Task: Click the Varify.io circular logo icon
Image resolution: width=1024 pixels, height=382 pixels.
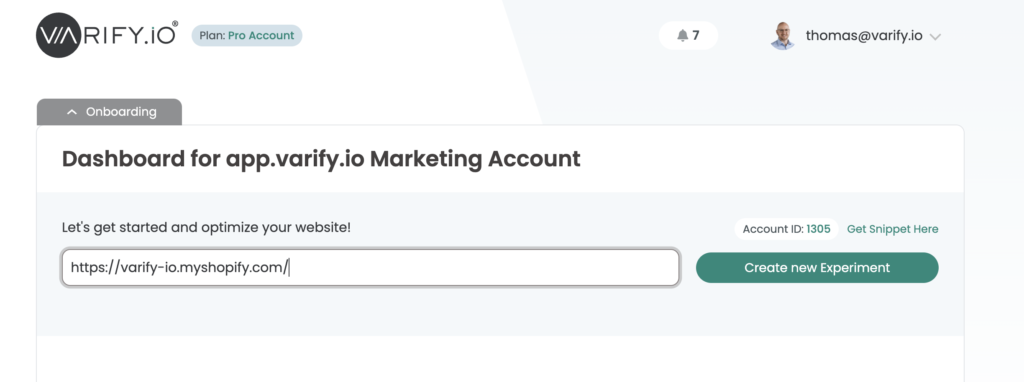Action: tap(58, 35)
